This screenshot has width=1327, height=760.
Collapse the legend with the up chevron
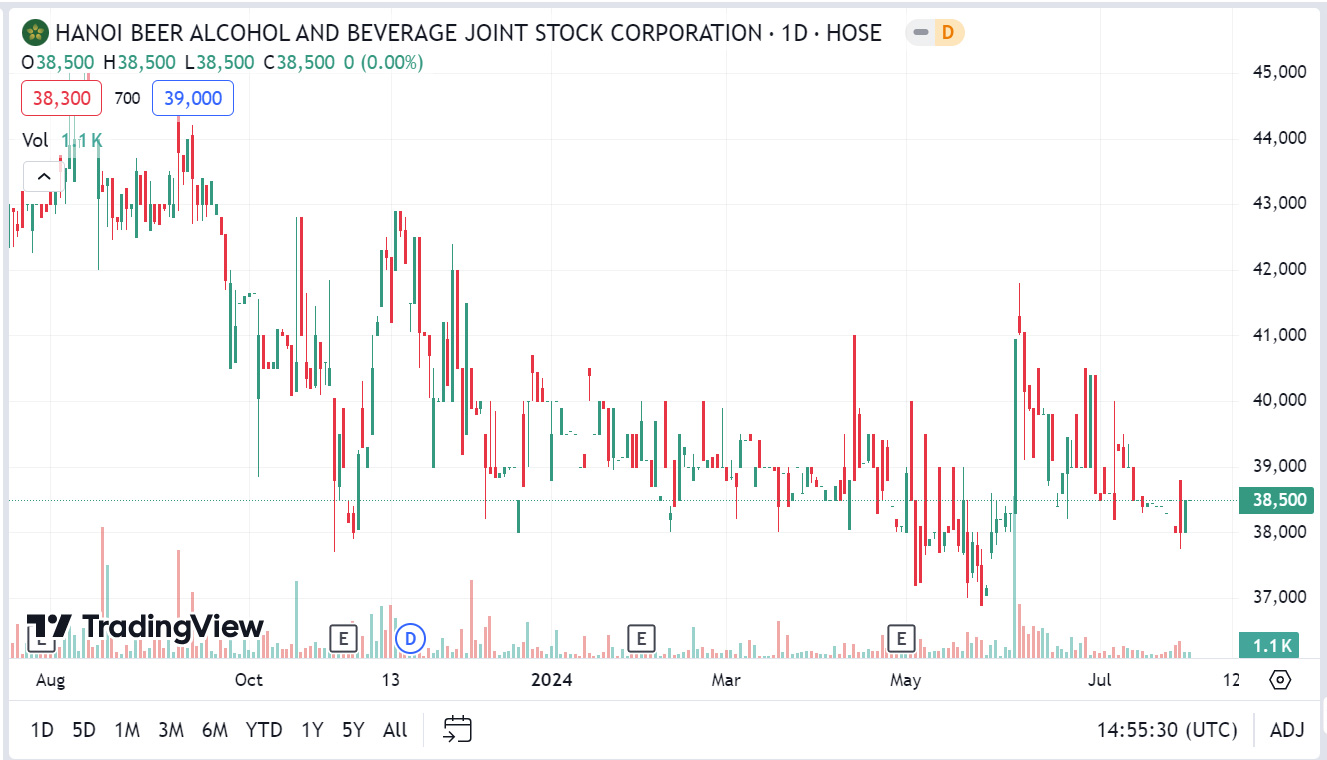pos(42,176)
